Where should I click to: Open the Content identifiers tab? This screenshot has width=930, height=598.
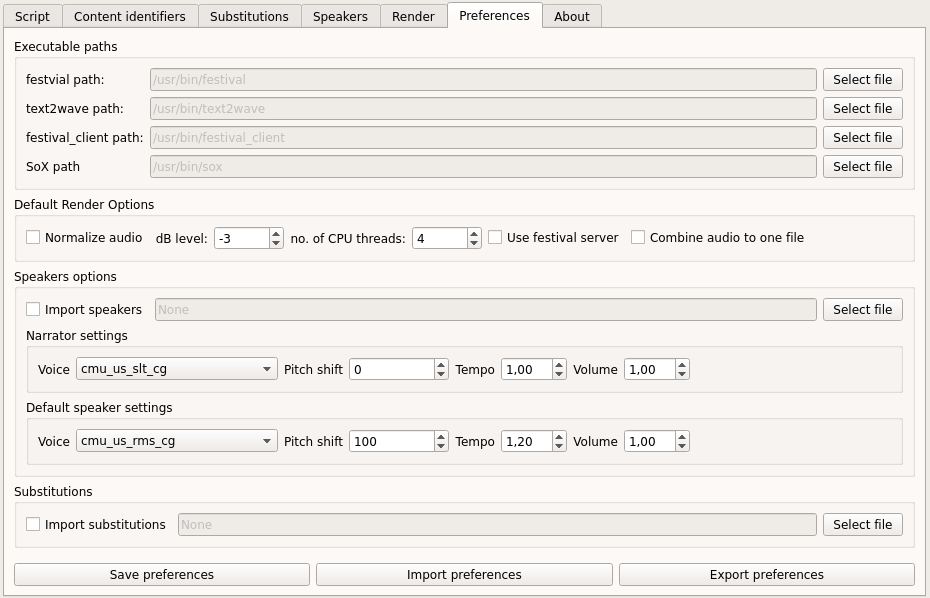(x=129, y=16)
